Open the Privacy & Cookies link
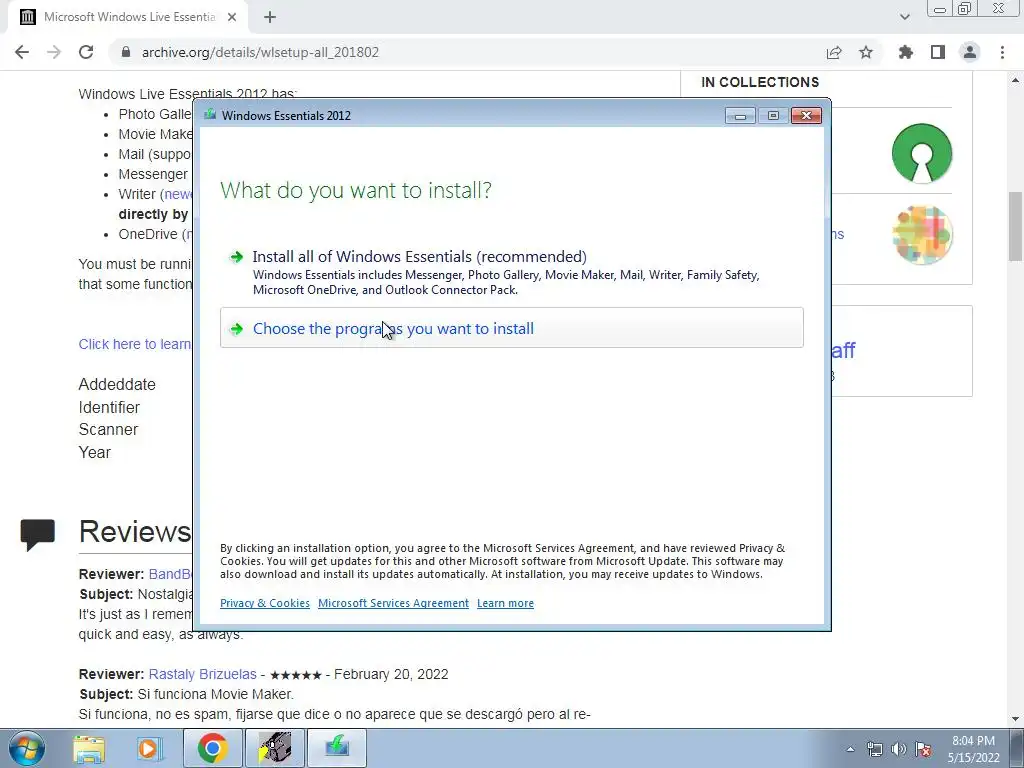1024x768 pixels. (264, 603)
